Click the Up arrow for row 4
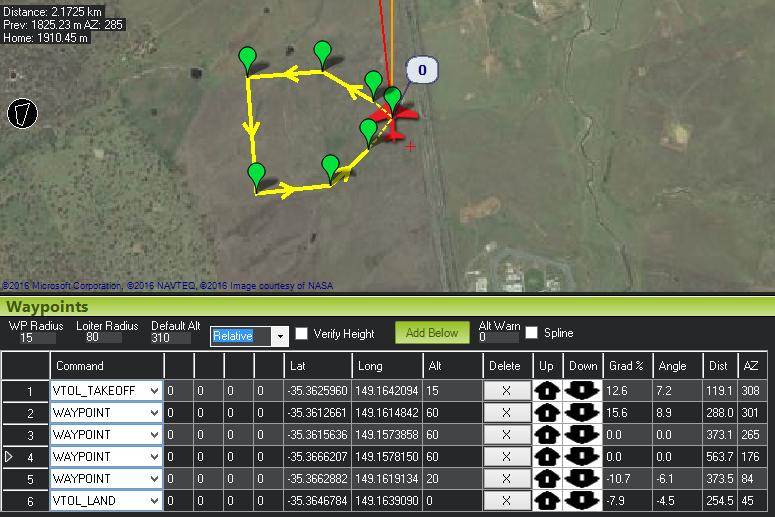The image size is (775, 517). pyautogui.click(x=547, y=457)
